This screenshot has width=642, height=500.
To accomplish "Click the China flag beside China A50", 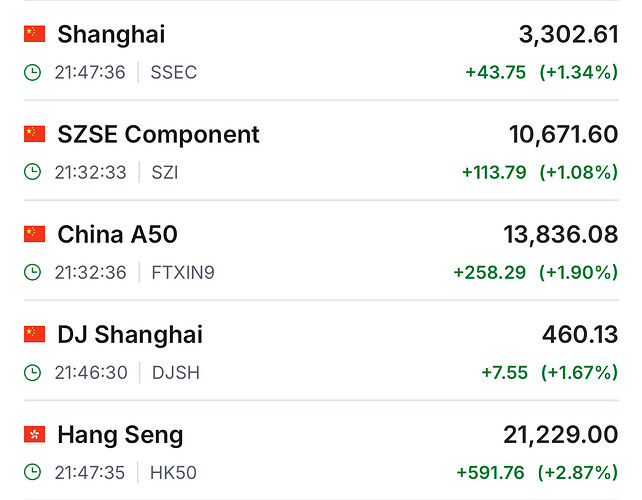I will 35,234.
